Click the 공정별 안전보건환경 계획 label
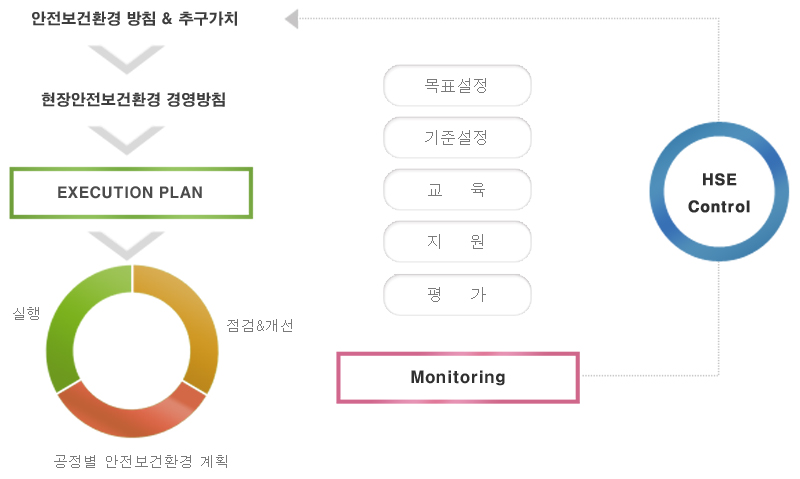This screenshot has height=479, width=800. click(141, 462)
